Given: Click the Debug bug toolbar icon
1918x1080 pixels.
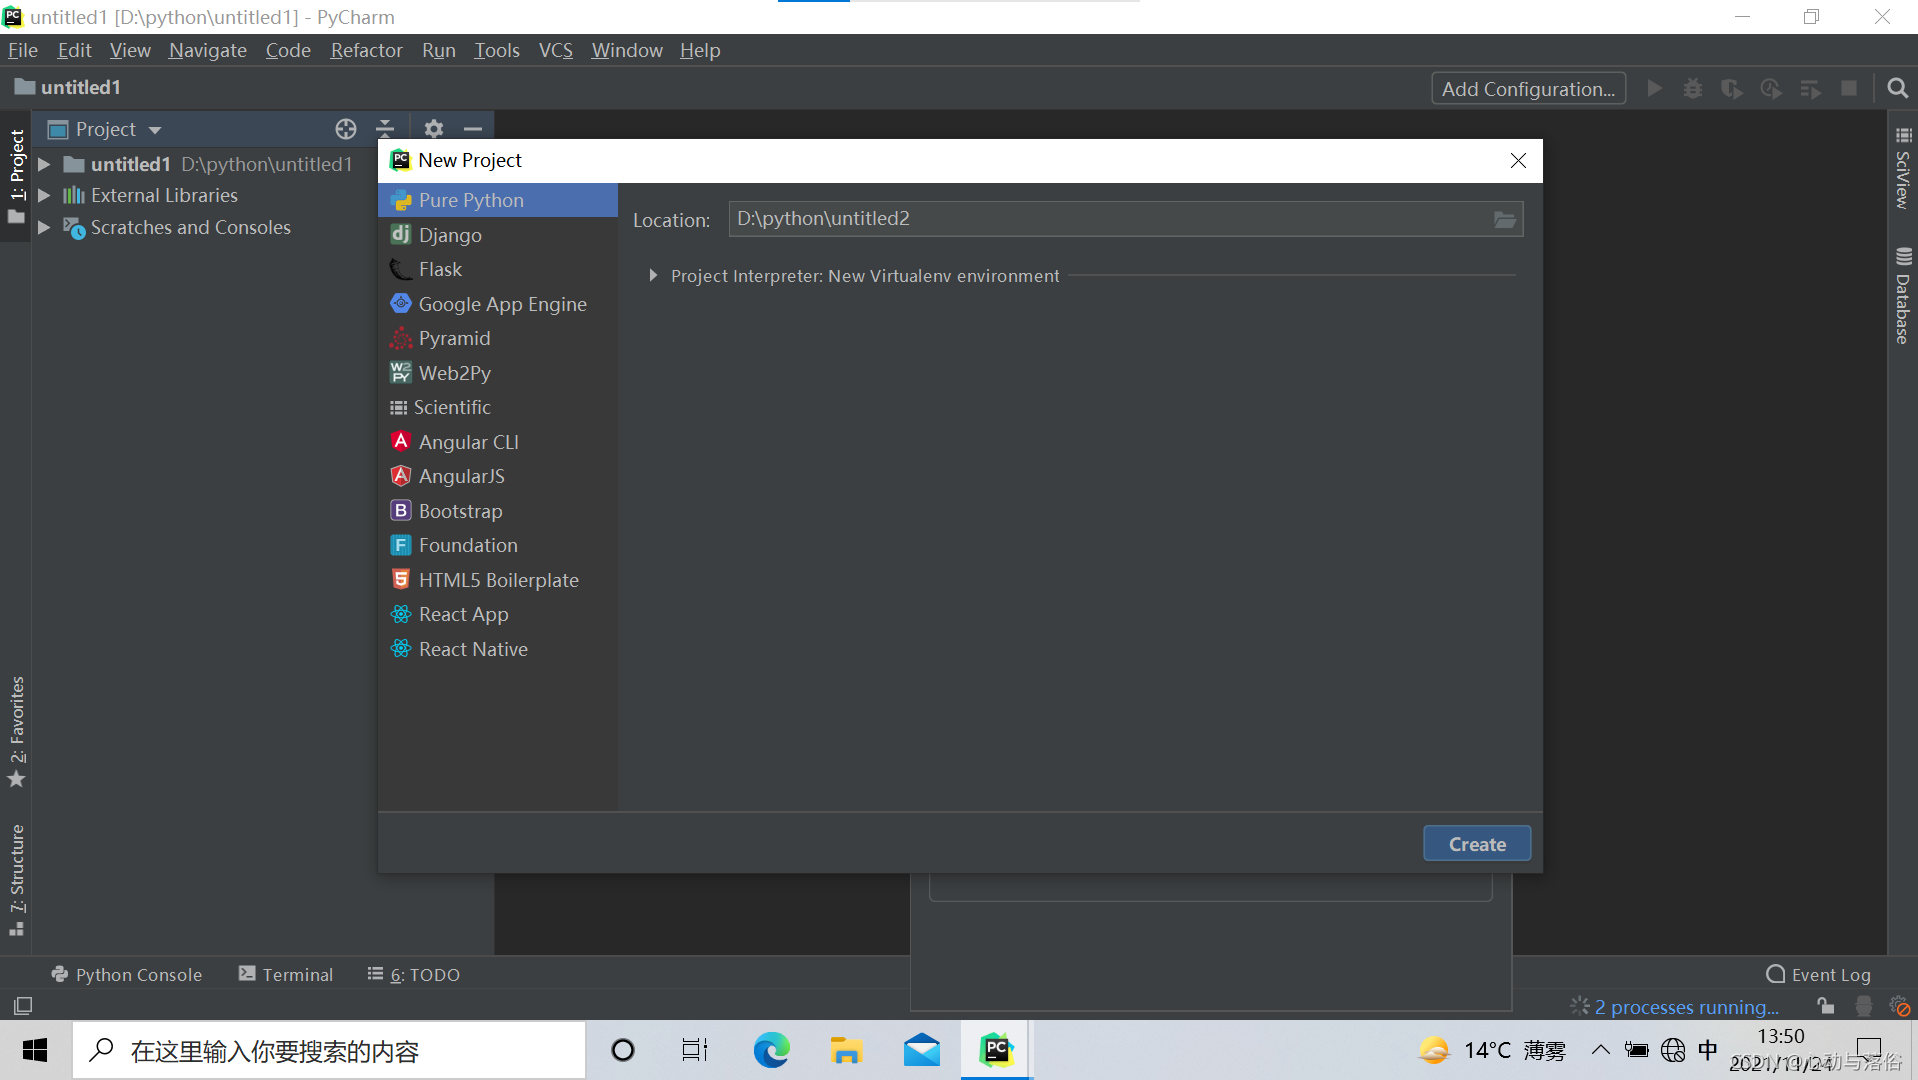Looking at the screenshot, I should pos(1693,89).
